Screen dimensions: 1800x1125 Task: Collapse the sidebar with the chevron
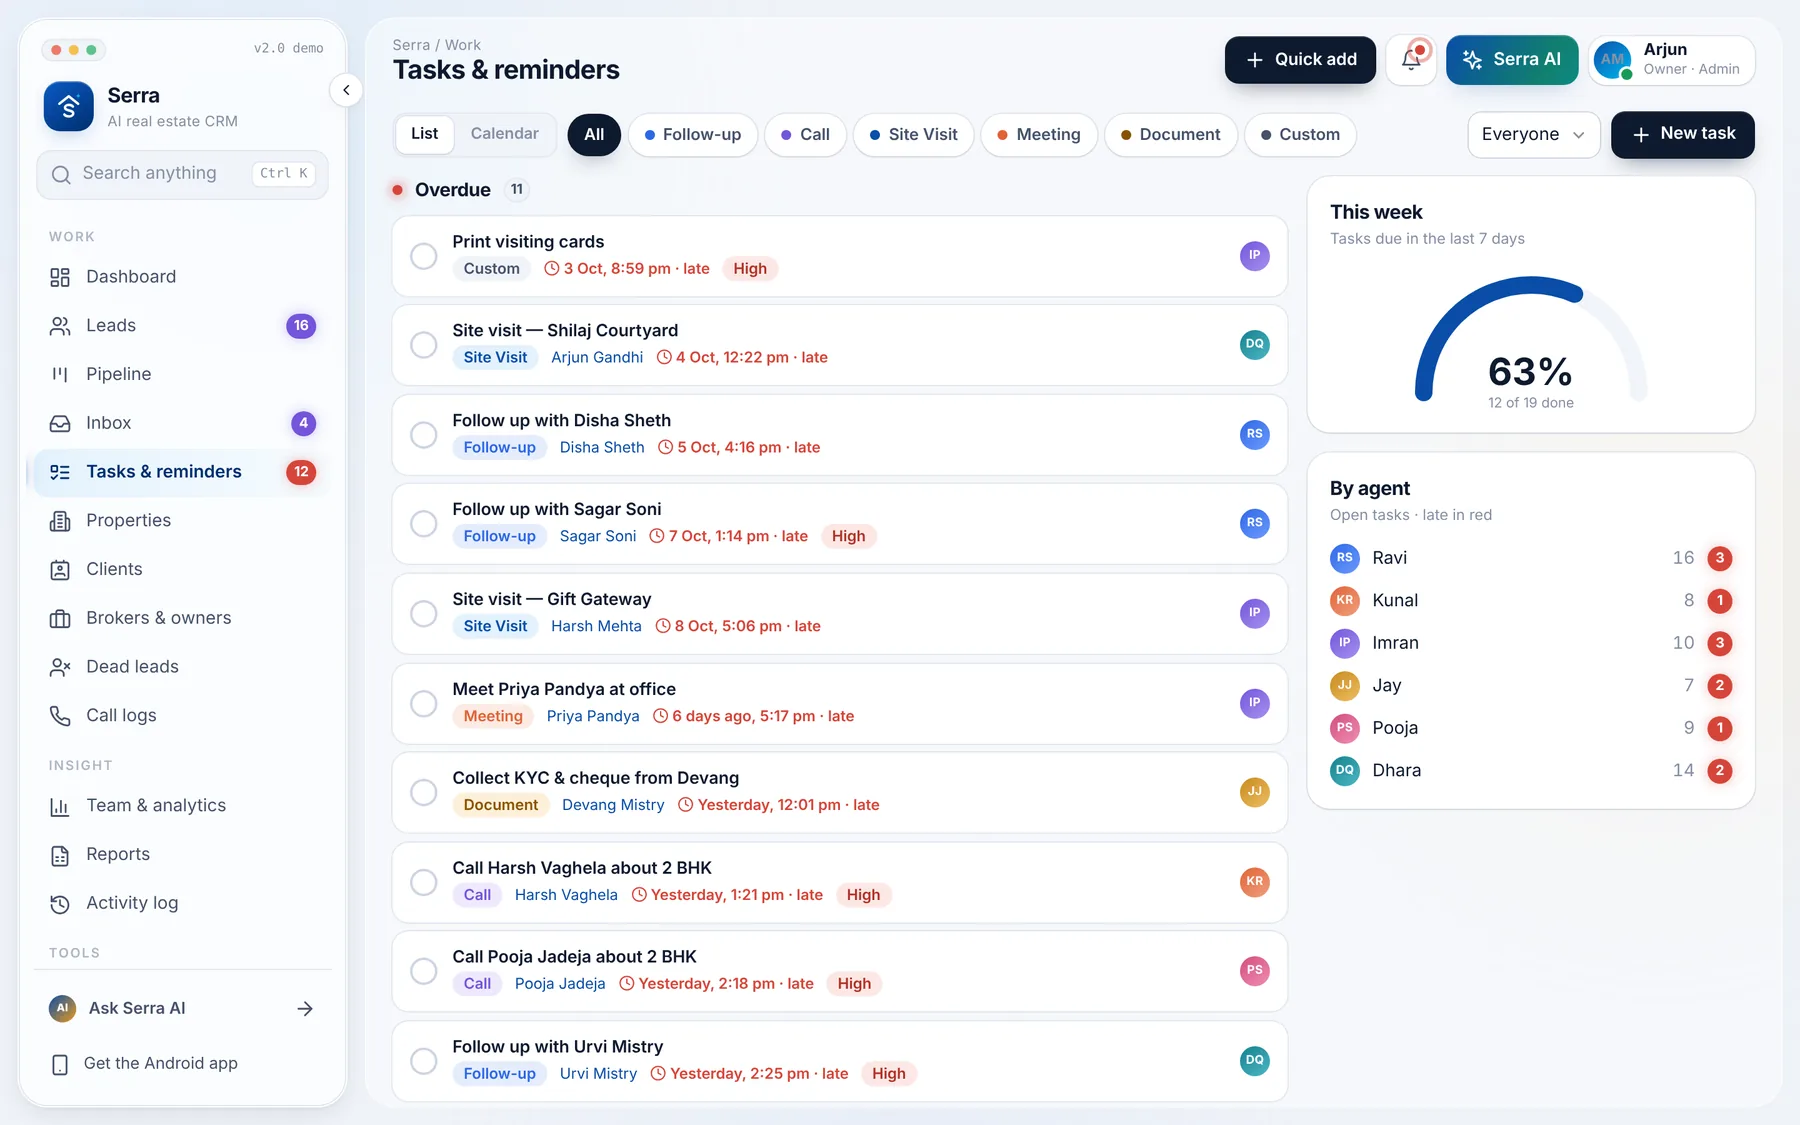pos(346,90)
